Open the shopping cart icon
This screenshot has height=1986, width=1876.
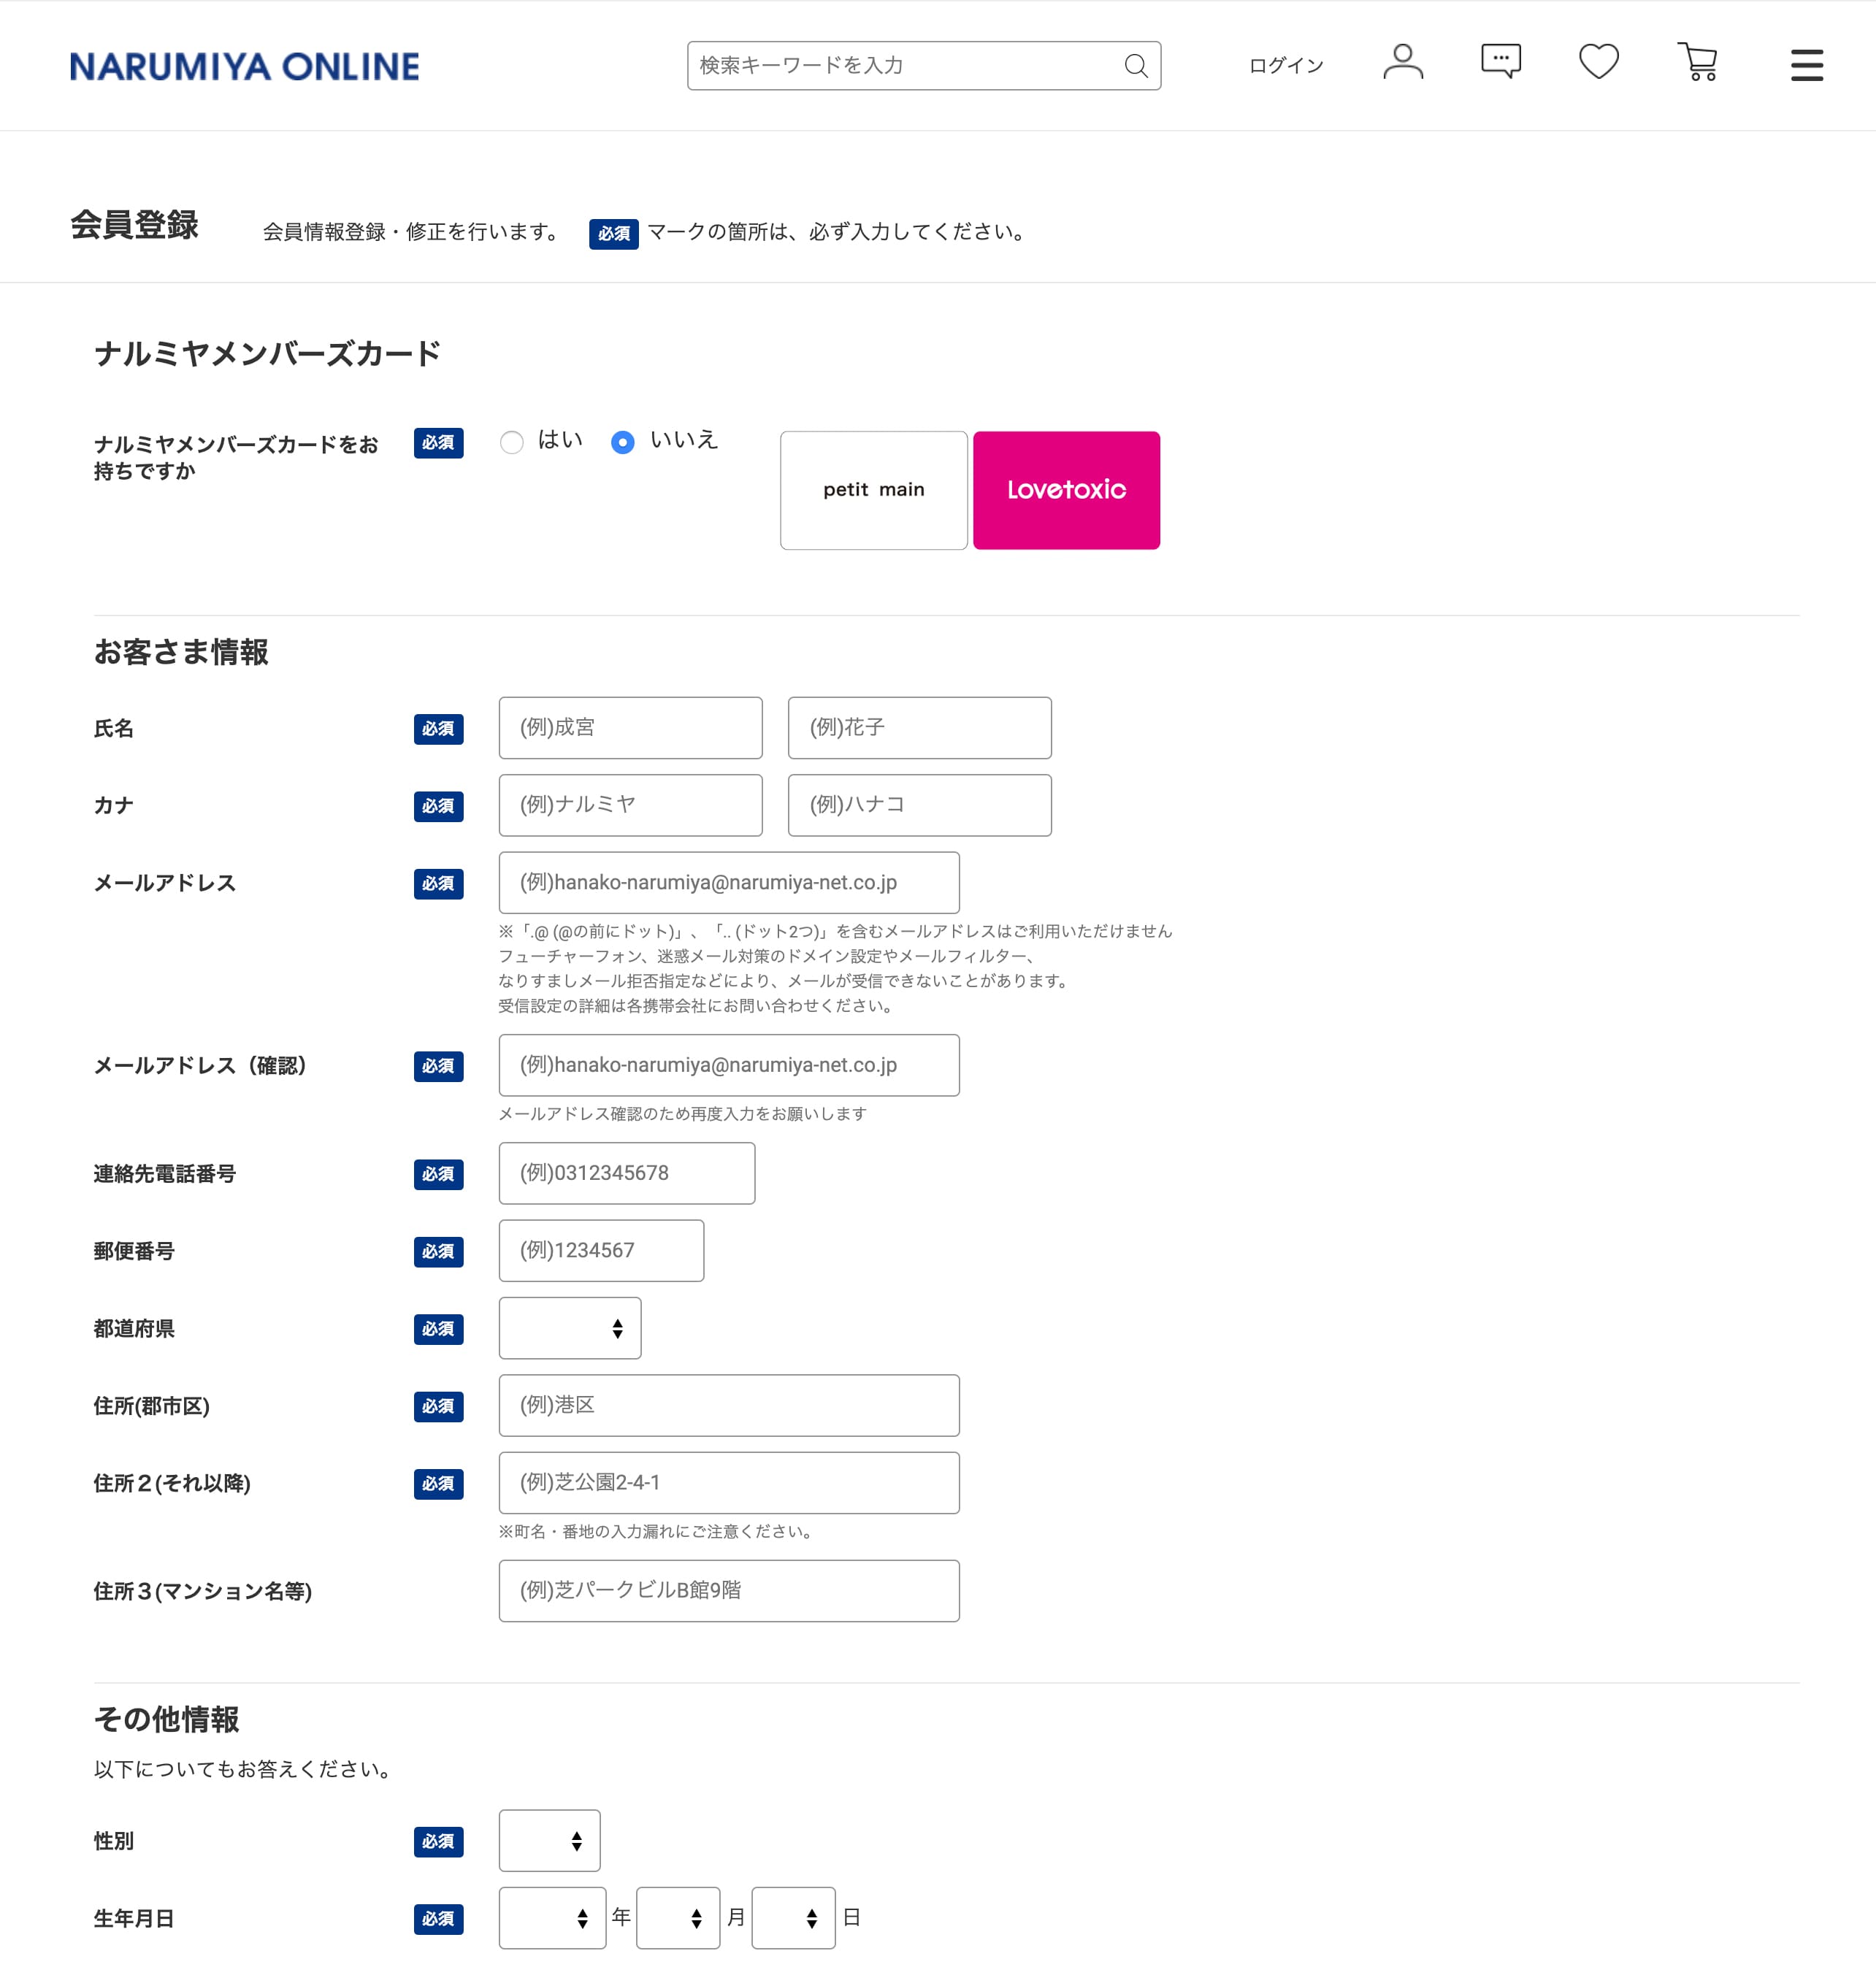click(1697, 62)
